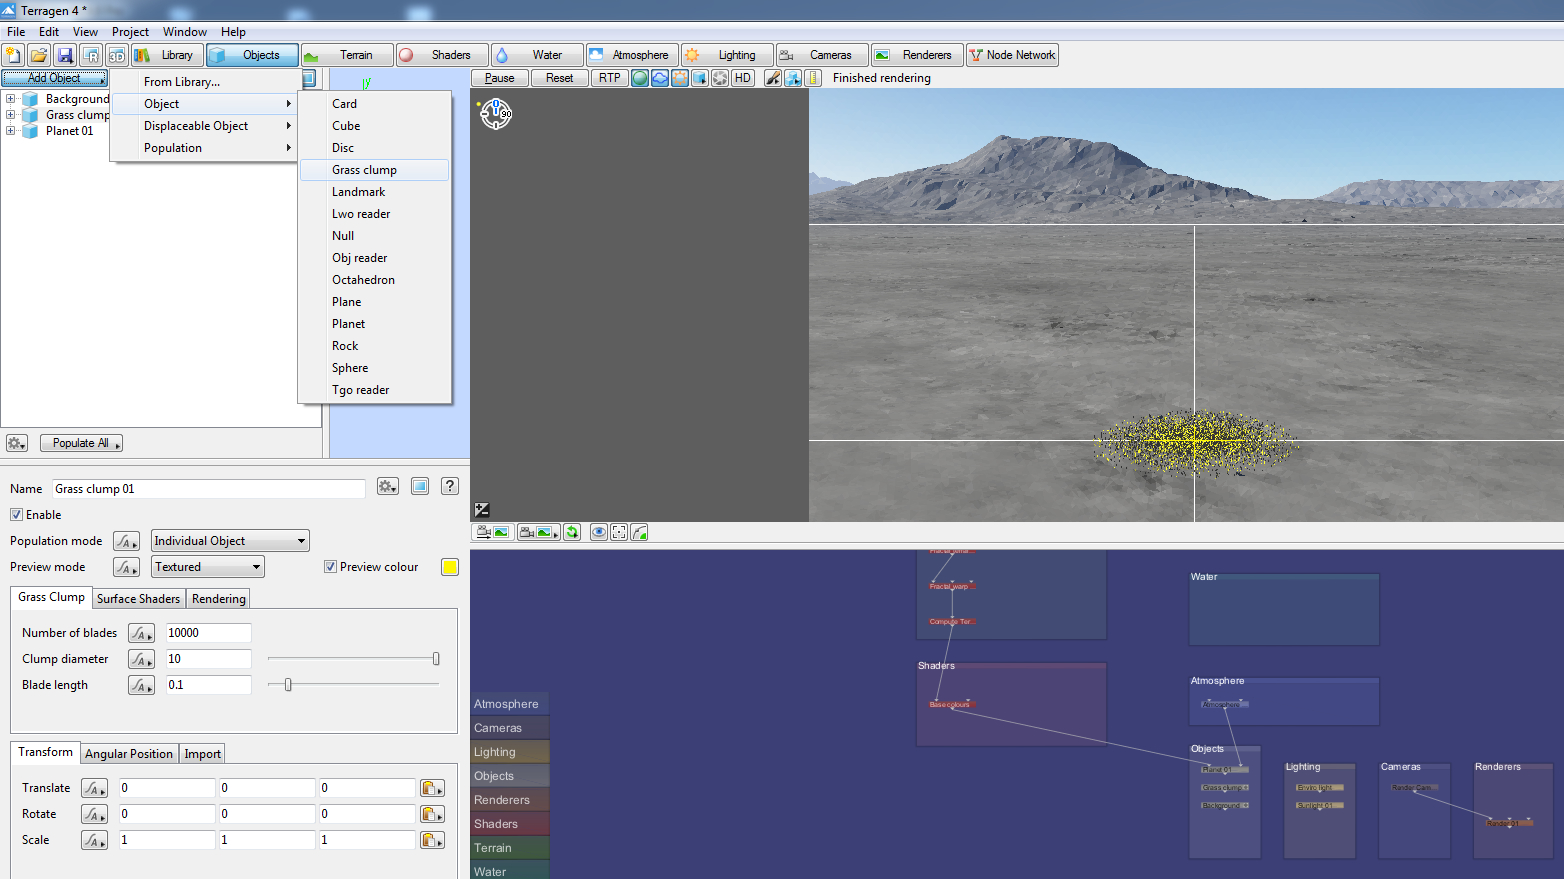Click the Populate All button
Screen dimensions: 1564x879
[x=81, y=443]
